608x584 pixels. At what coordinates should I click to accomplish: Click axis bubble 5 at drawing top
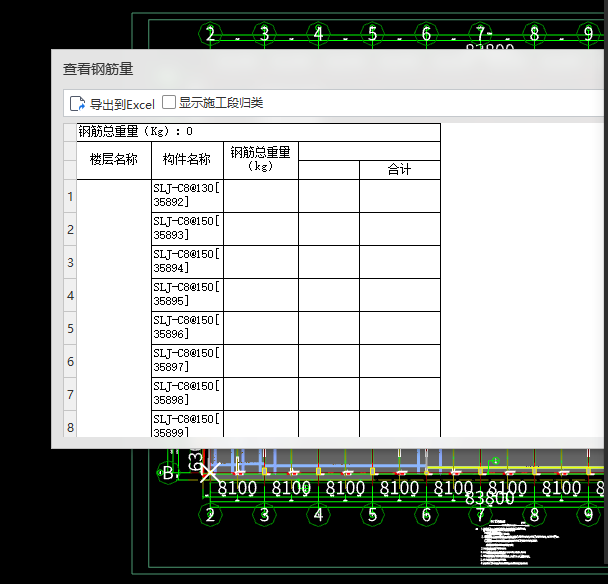[372, 34]
